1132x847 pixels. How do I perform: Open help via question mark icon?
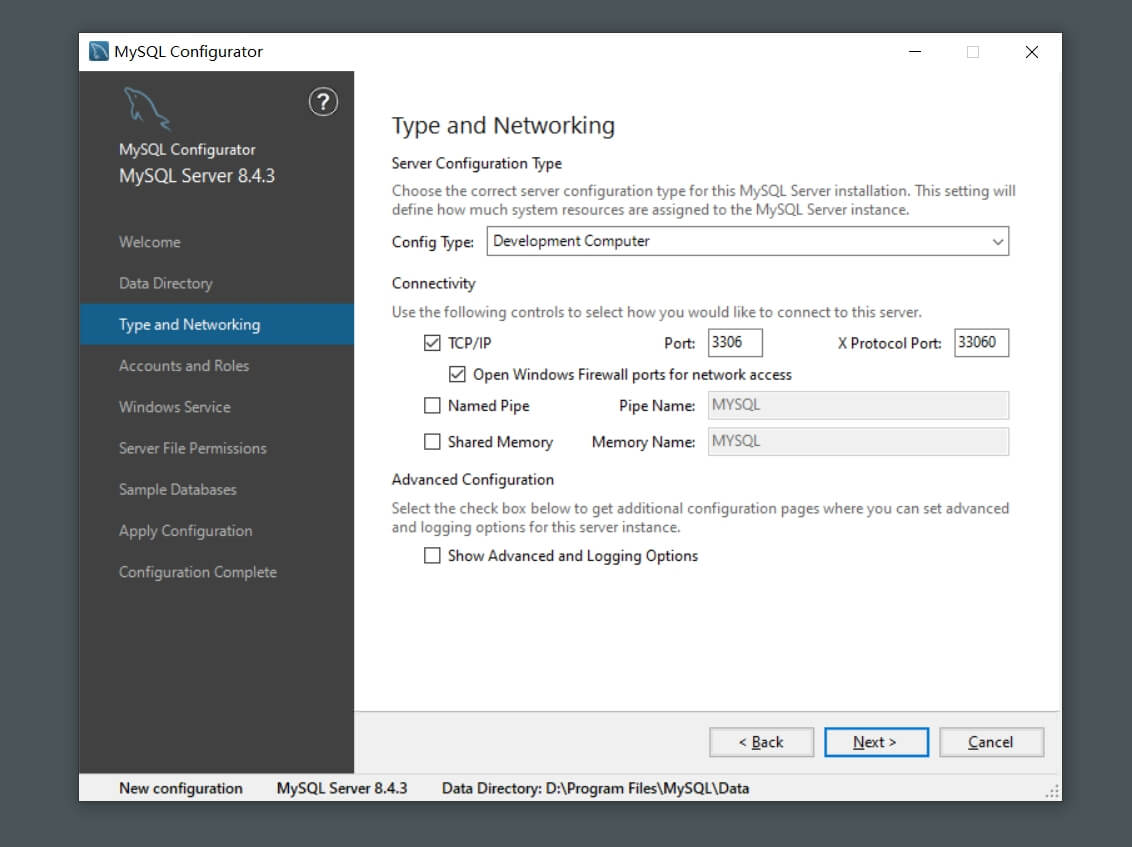(323, 102)
